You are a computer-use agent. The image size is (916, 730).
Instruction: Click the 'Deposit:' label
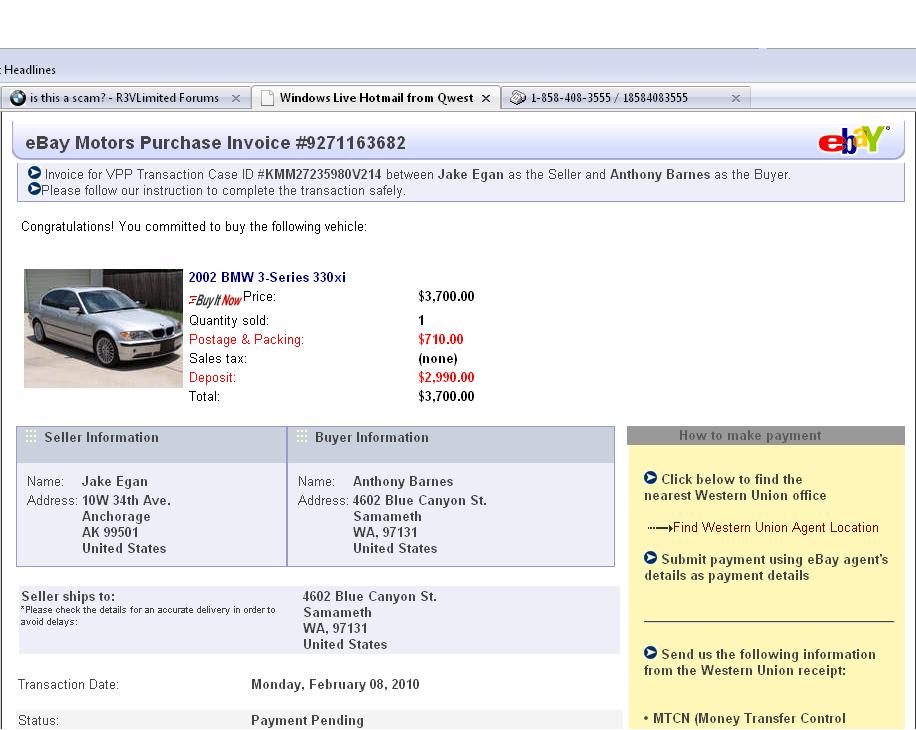(212, 377)
